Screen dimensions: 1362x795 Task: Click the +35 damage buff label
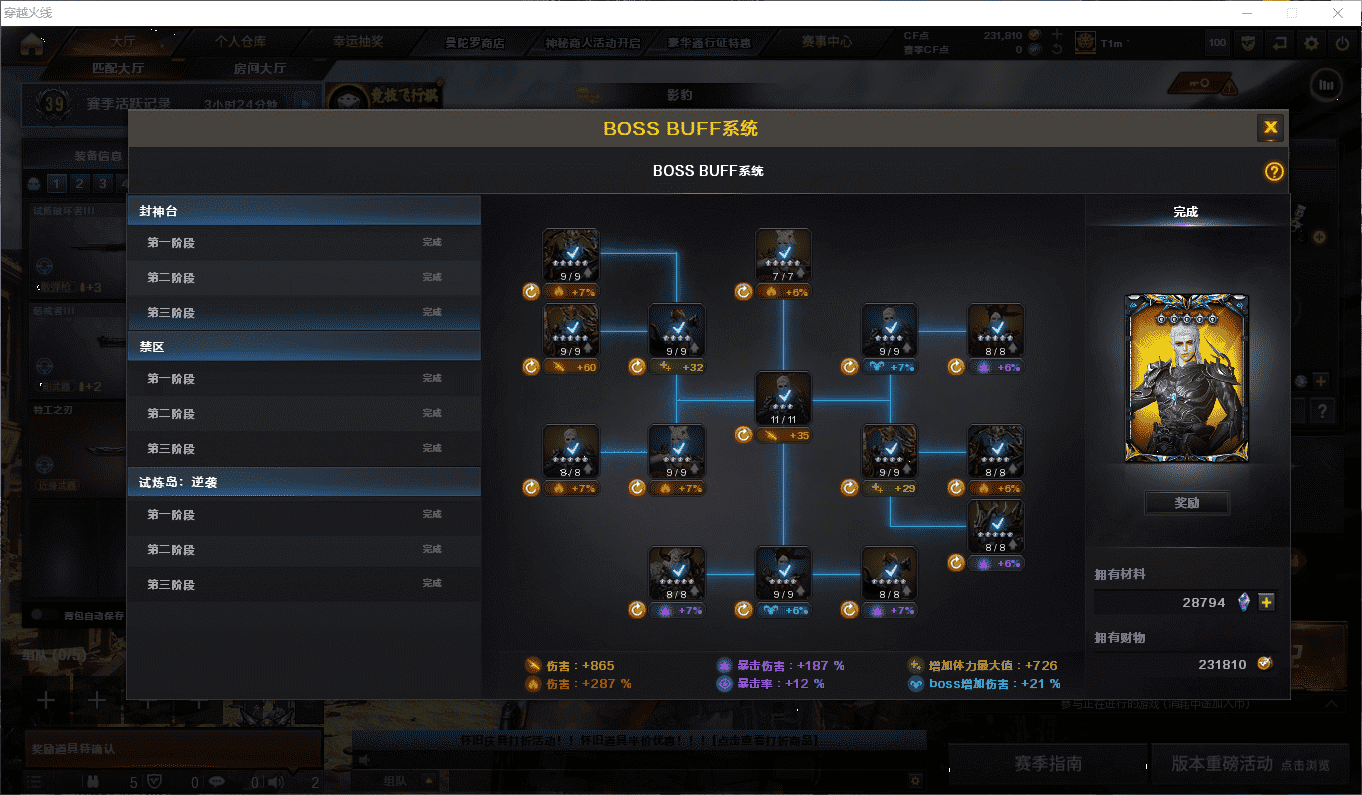pyautogui.click(x=785, y=435)
